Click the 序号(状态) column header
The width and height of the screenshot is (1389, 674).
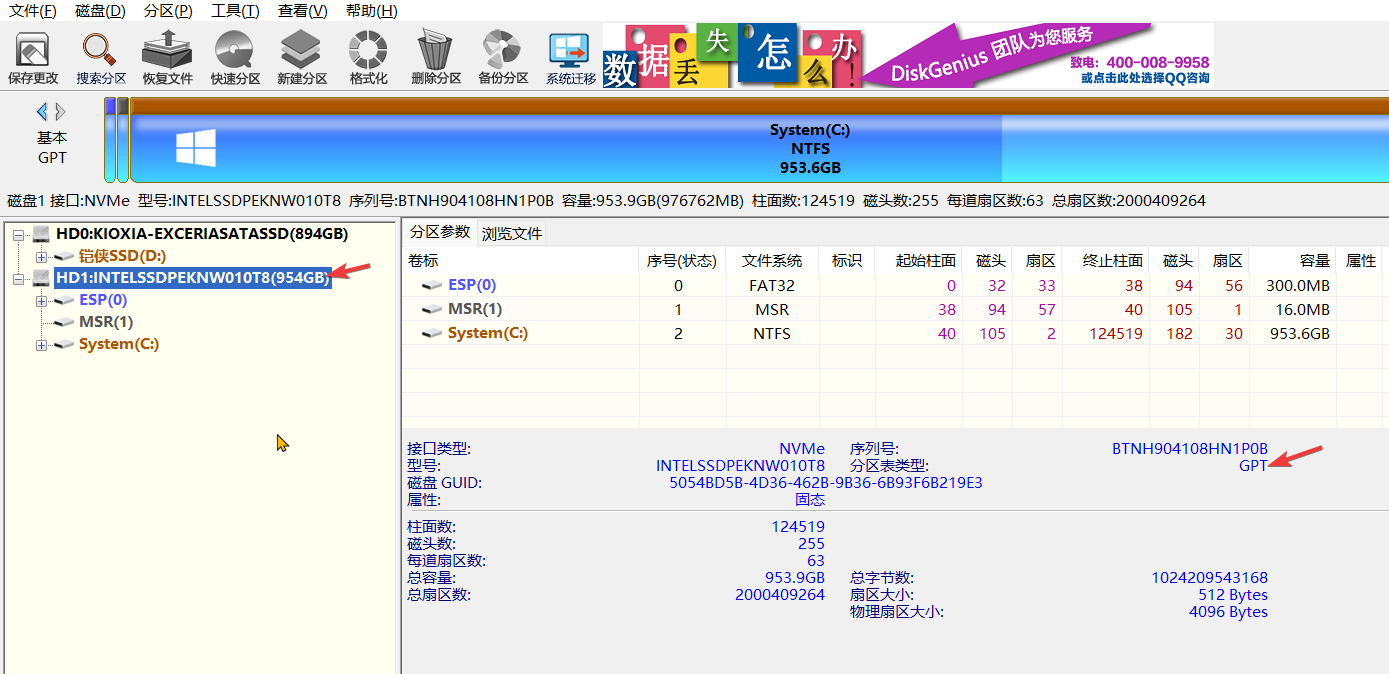[x=682, y=261]
